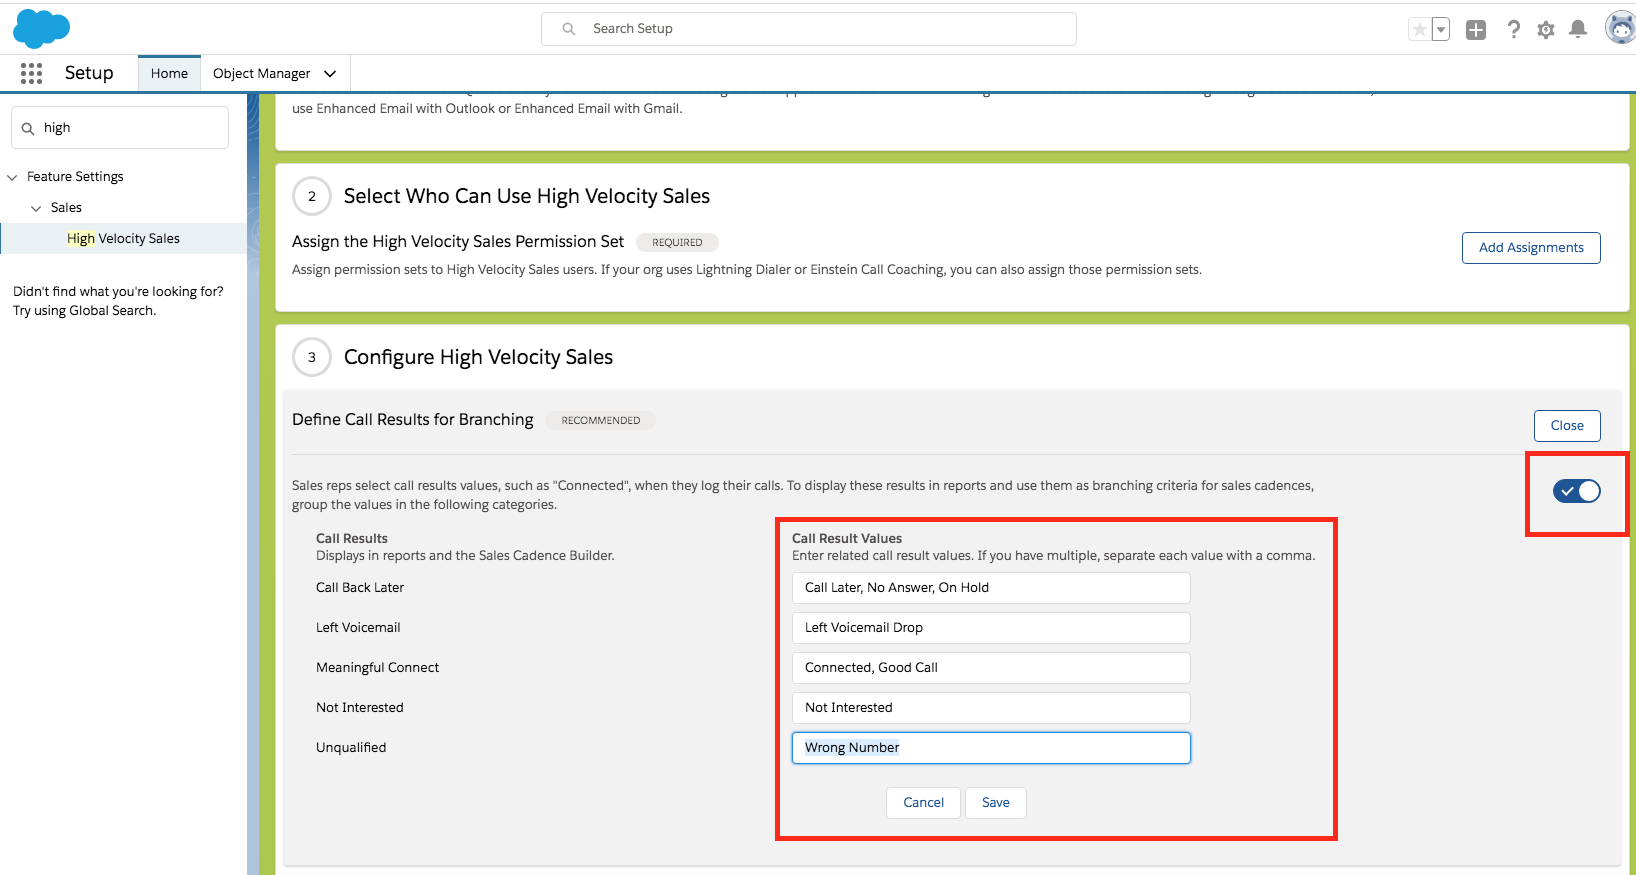1636x875 pixels.
Task: Click the Setup app name label
Action: click(89, 73)
